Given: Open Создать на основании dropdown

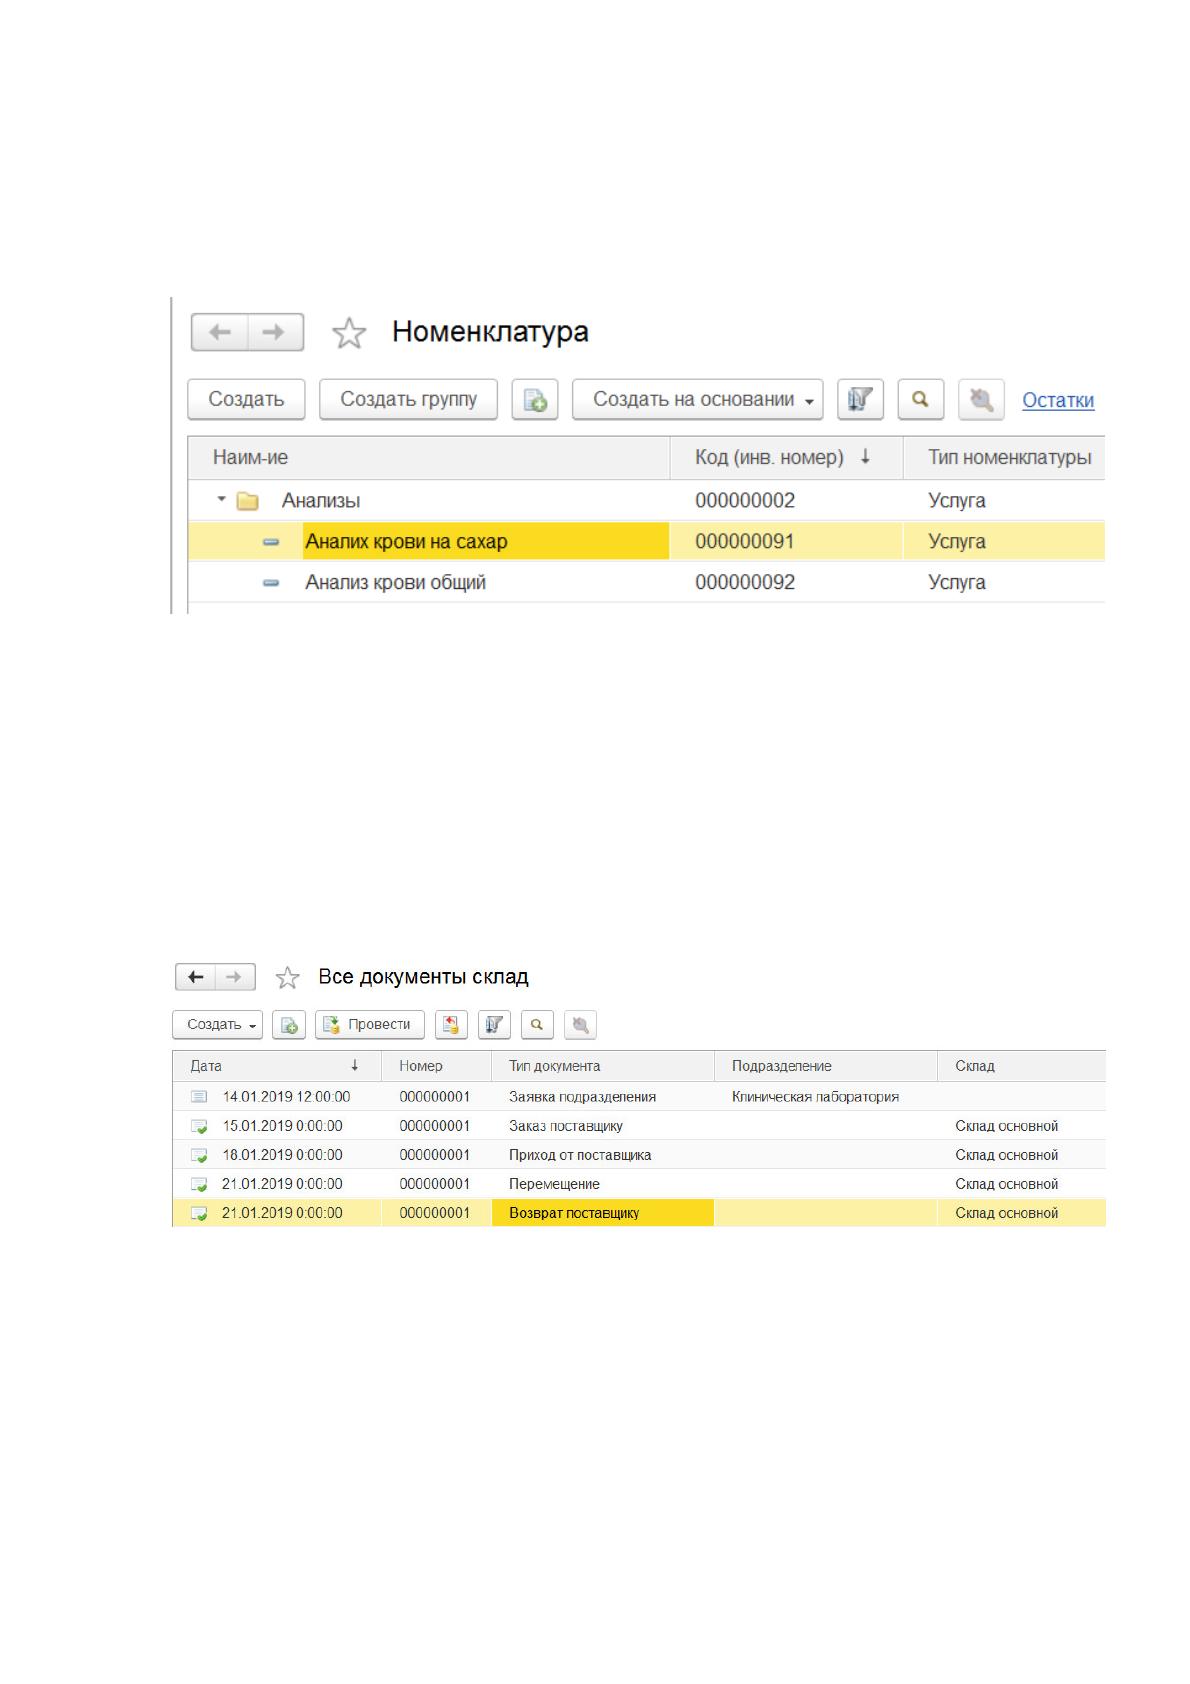Looking at the screenshot, I should point(698,399).
